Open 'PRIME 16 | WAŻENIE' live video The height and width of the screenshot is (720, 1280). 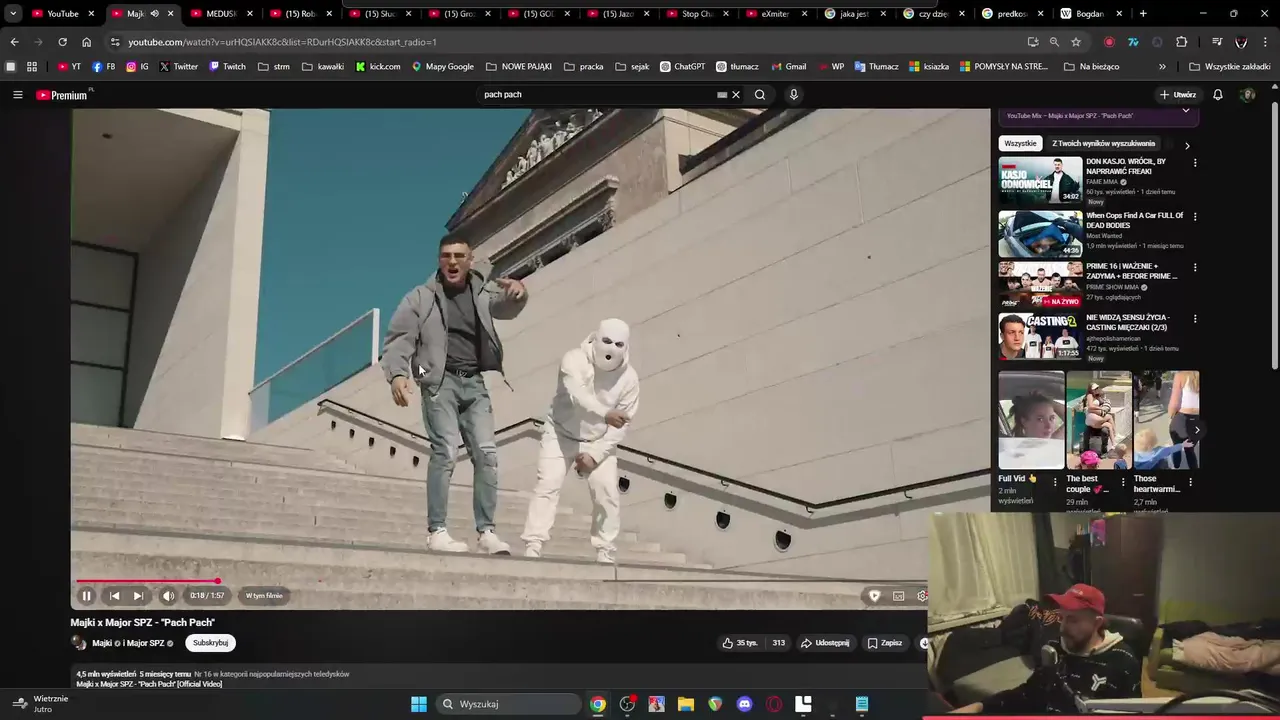pos(1040,285)
